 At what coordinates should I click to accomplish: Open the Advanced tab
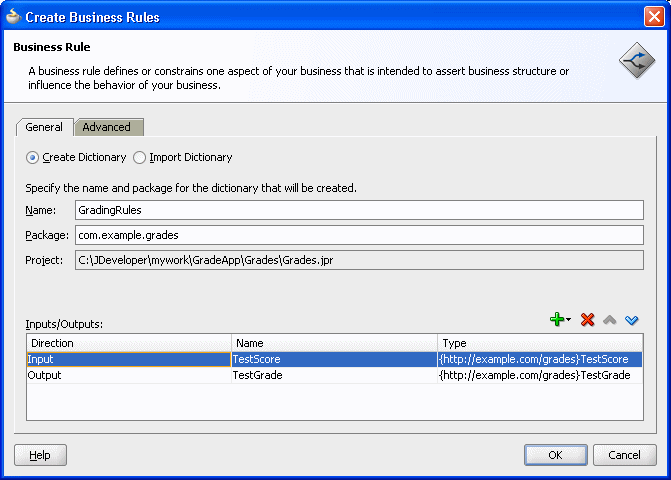[x=107, y=127]
